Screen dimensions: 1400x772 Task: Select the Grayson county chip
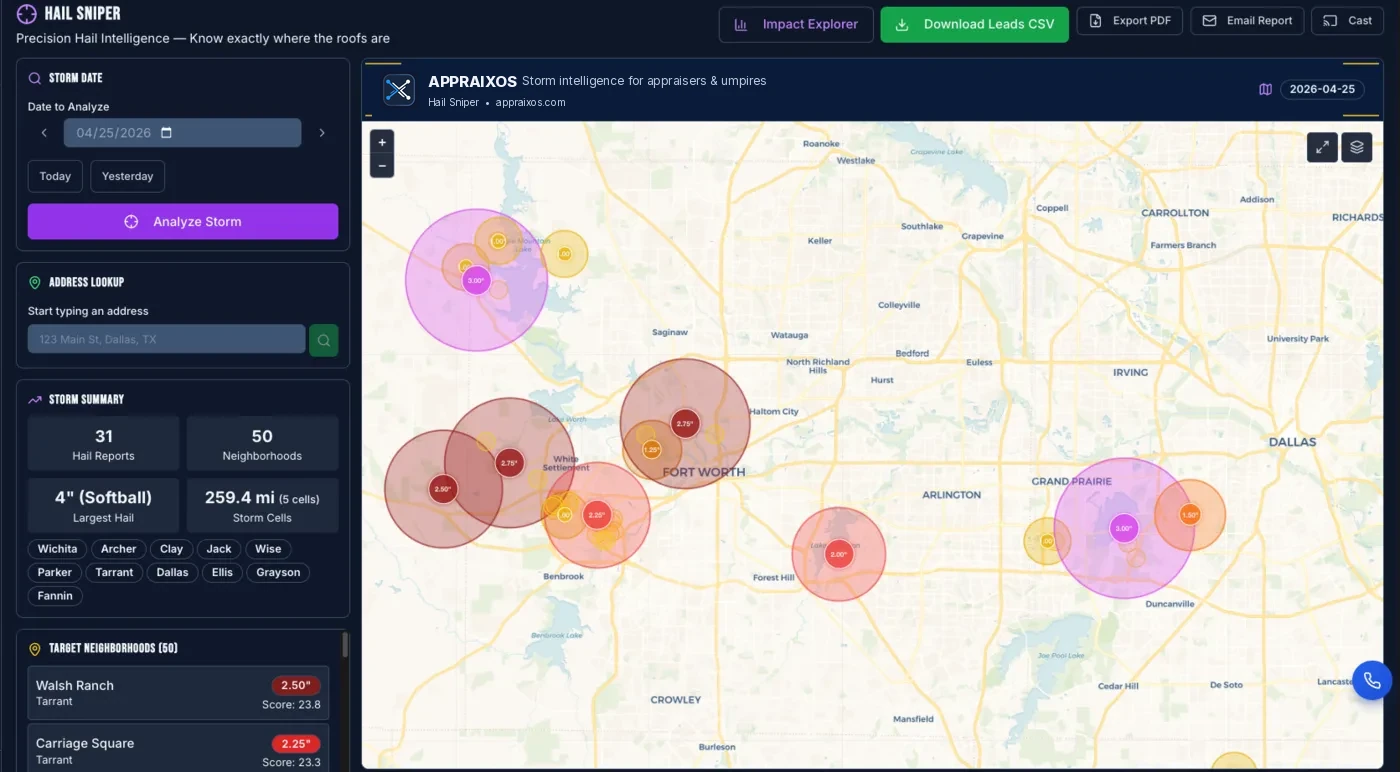coord(278,573)
